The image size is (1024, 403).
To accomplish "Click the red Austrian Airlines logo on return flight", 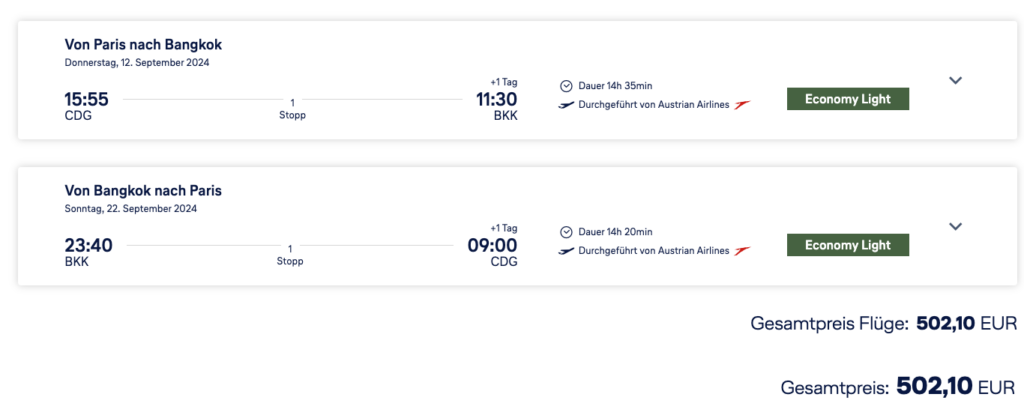I will click(x=741, y=250).
